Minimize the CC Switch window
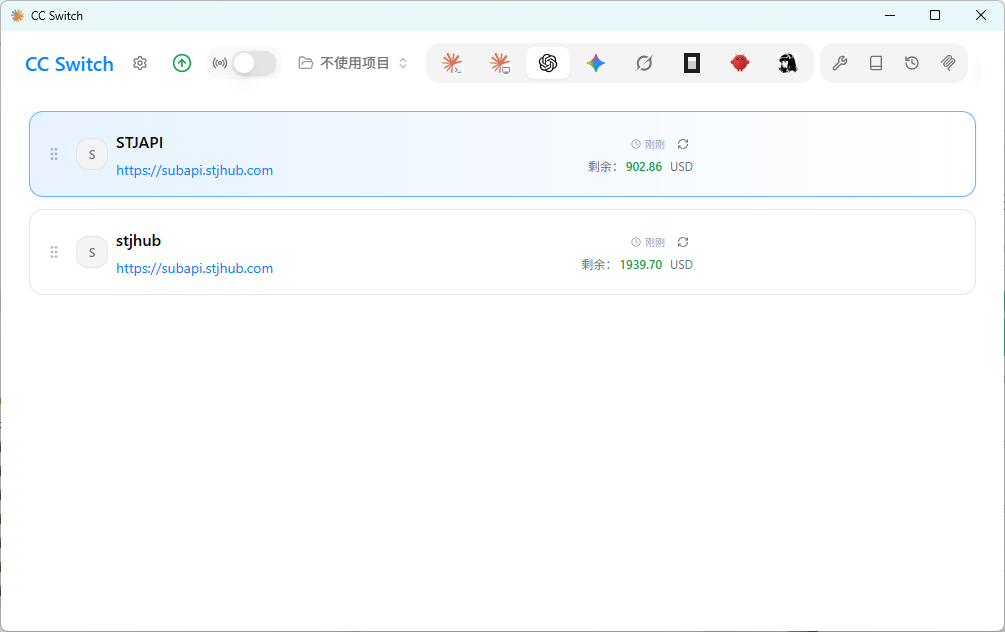This screenshot has width=1005, height=632. click(x=890, y=15)
